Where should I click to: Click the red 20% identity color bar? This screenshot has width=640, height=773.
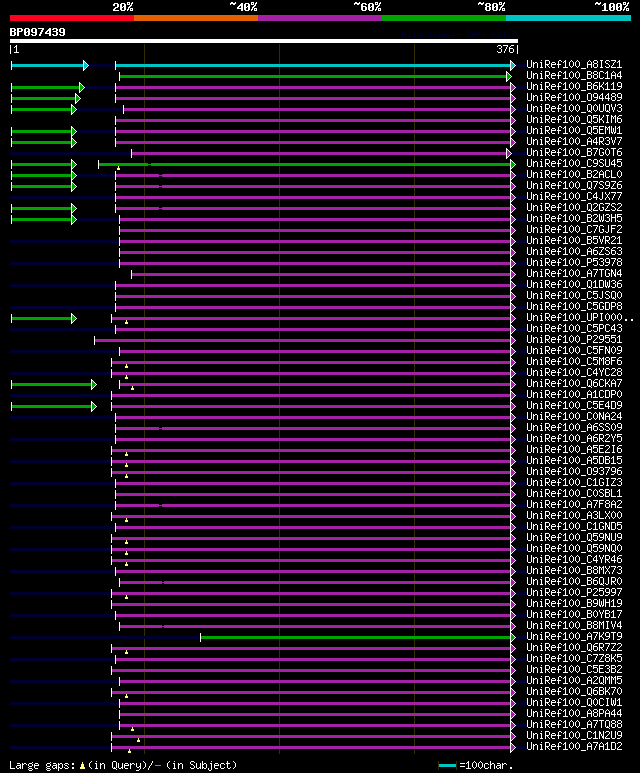tap(72, 18)
